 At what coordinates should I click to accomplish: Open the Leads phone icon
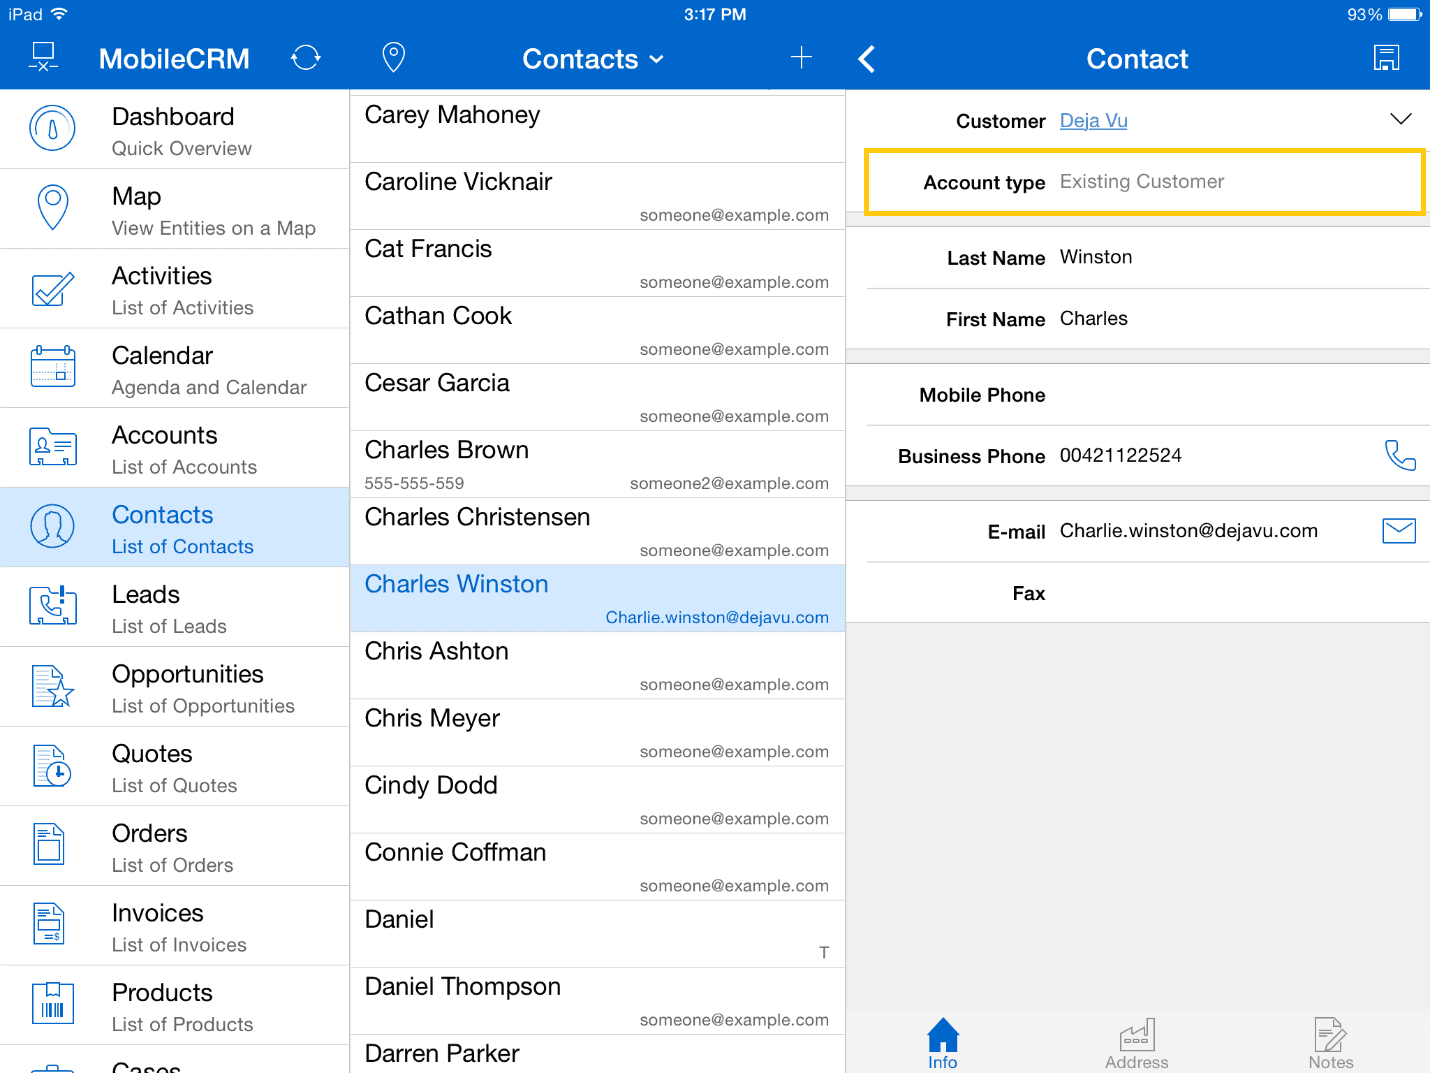[x=52, y=606]
